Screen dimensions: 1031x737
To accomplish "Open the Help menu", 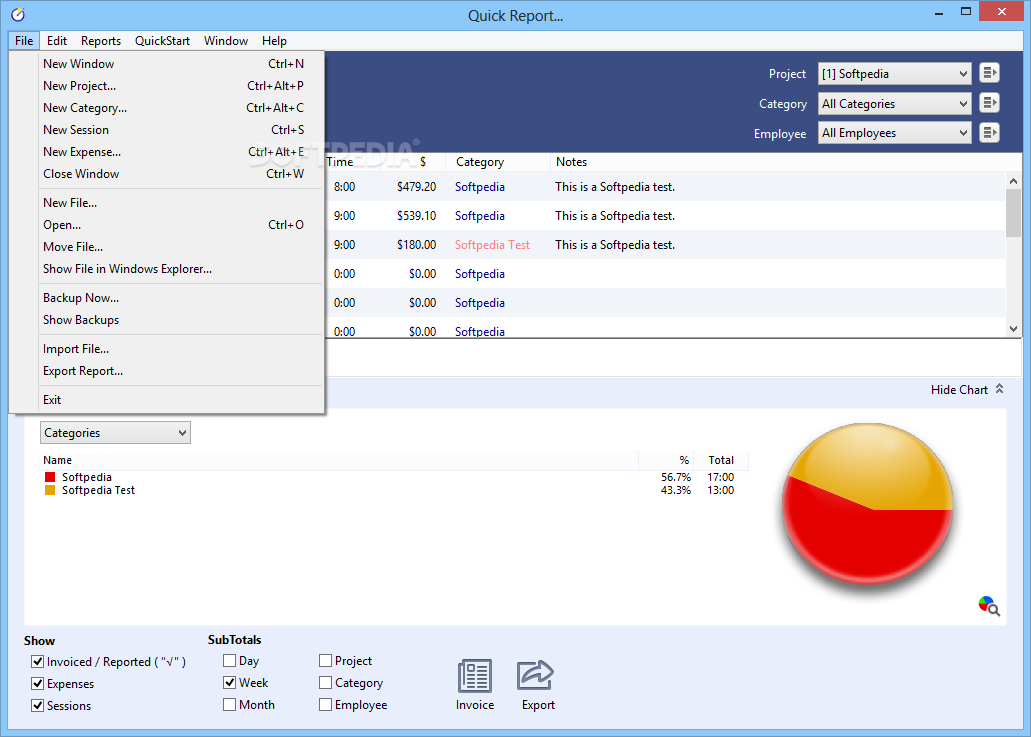I will point(274,41).
